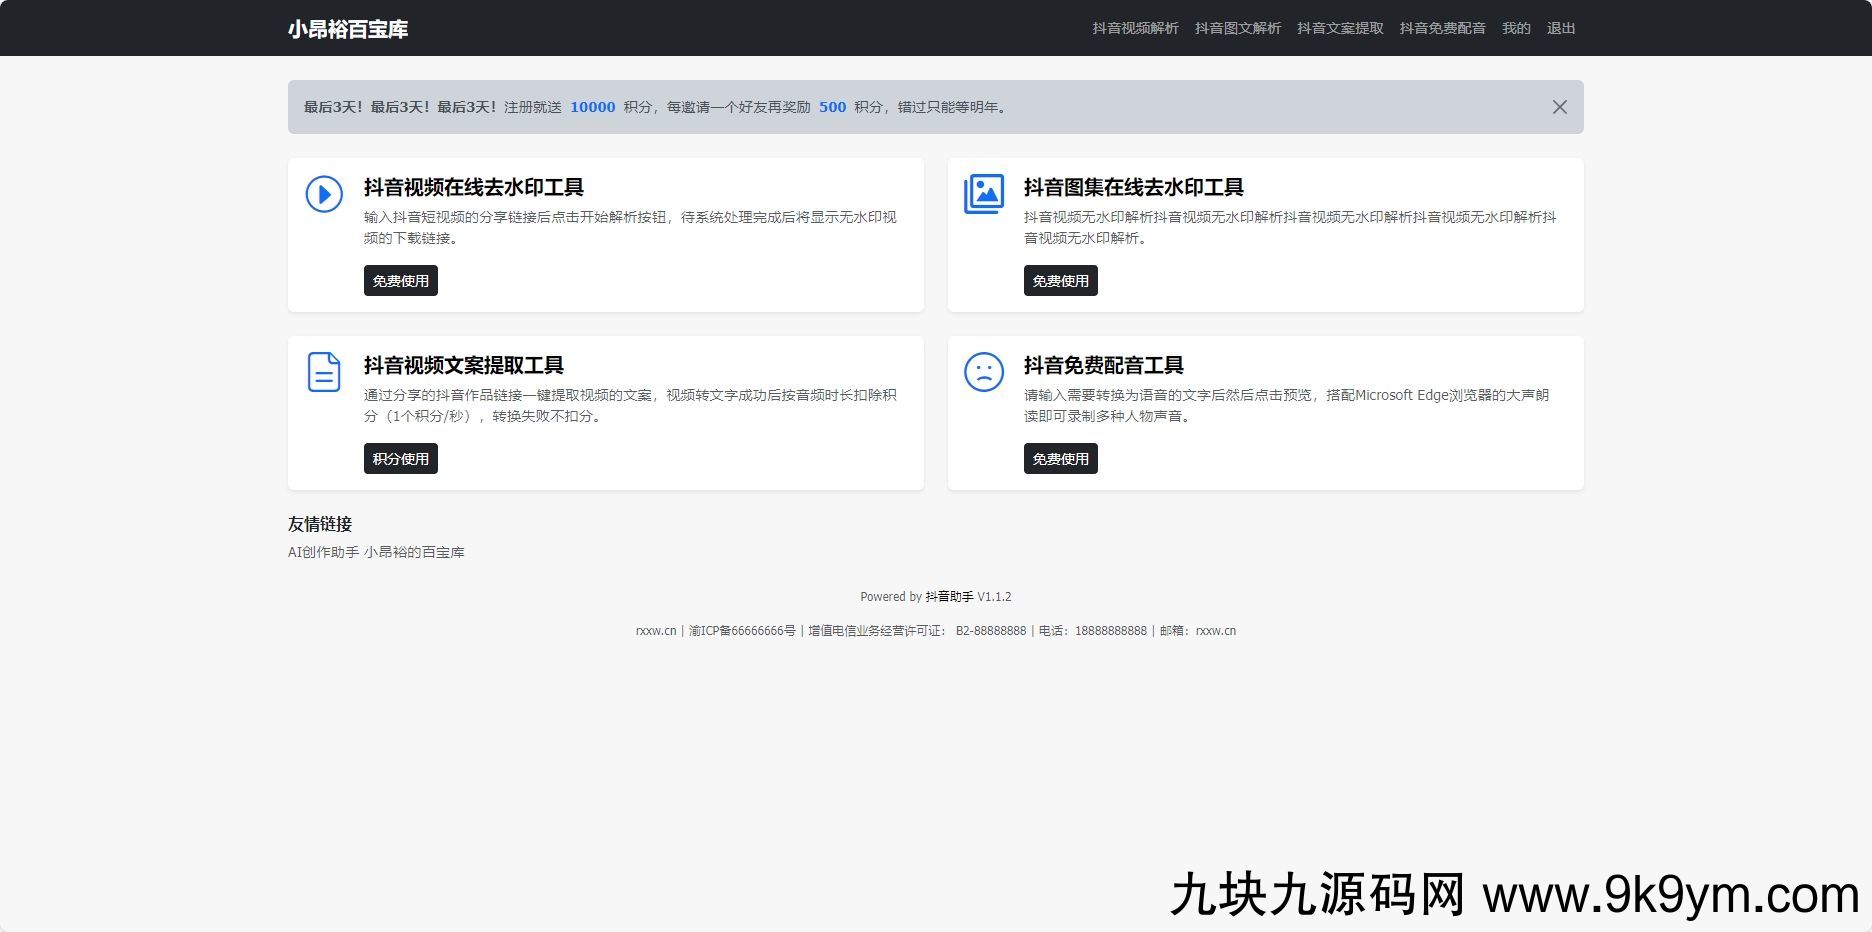Click the image gallery icon
The height and width of the screenshot is (932, 1872).
tap(983, 194)
